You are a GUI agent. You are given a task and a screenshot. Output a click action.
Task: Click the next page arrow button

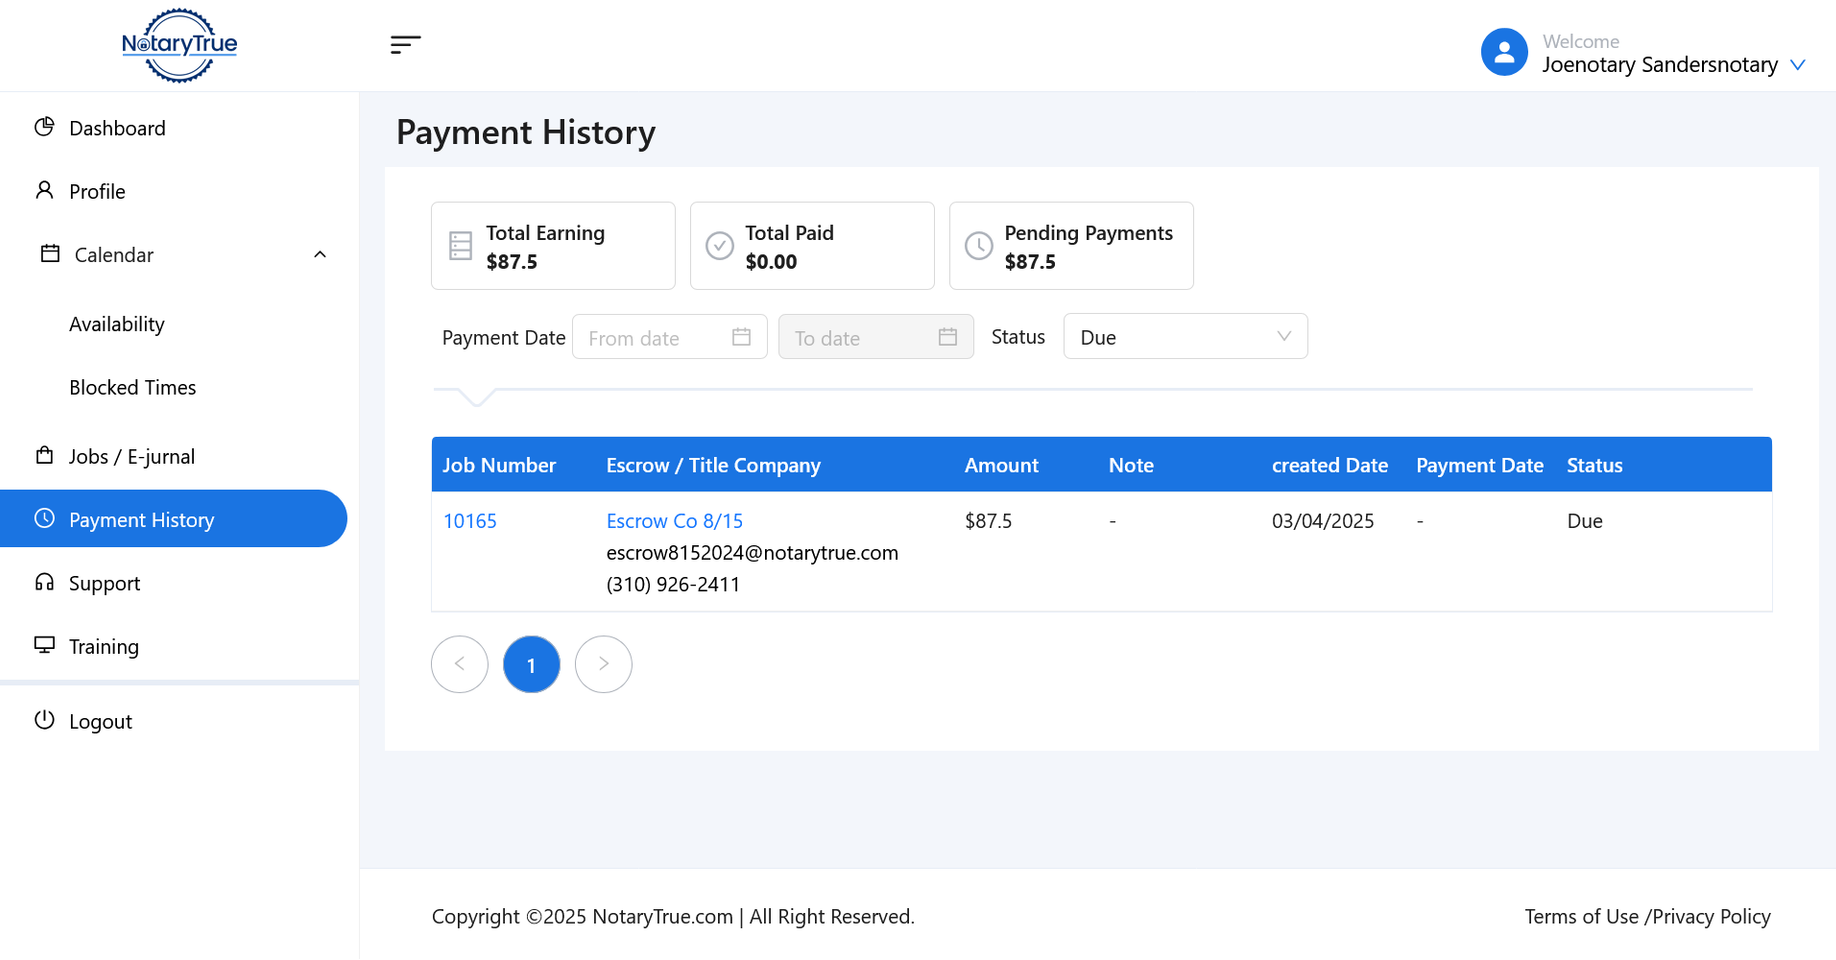tap(603, 663)
